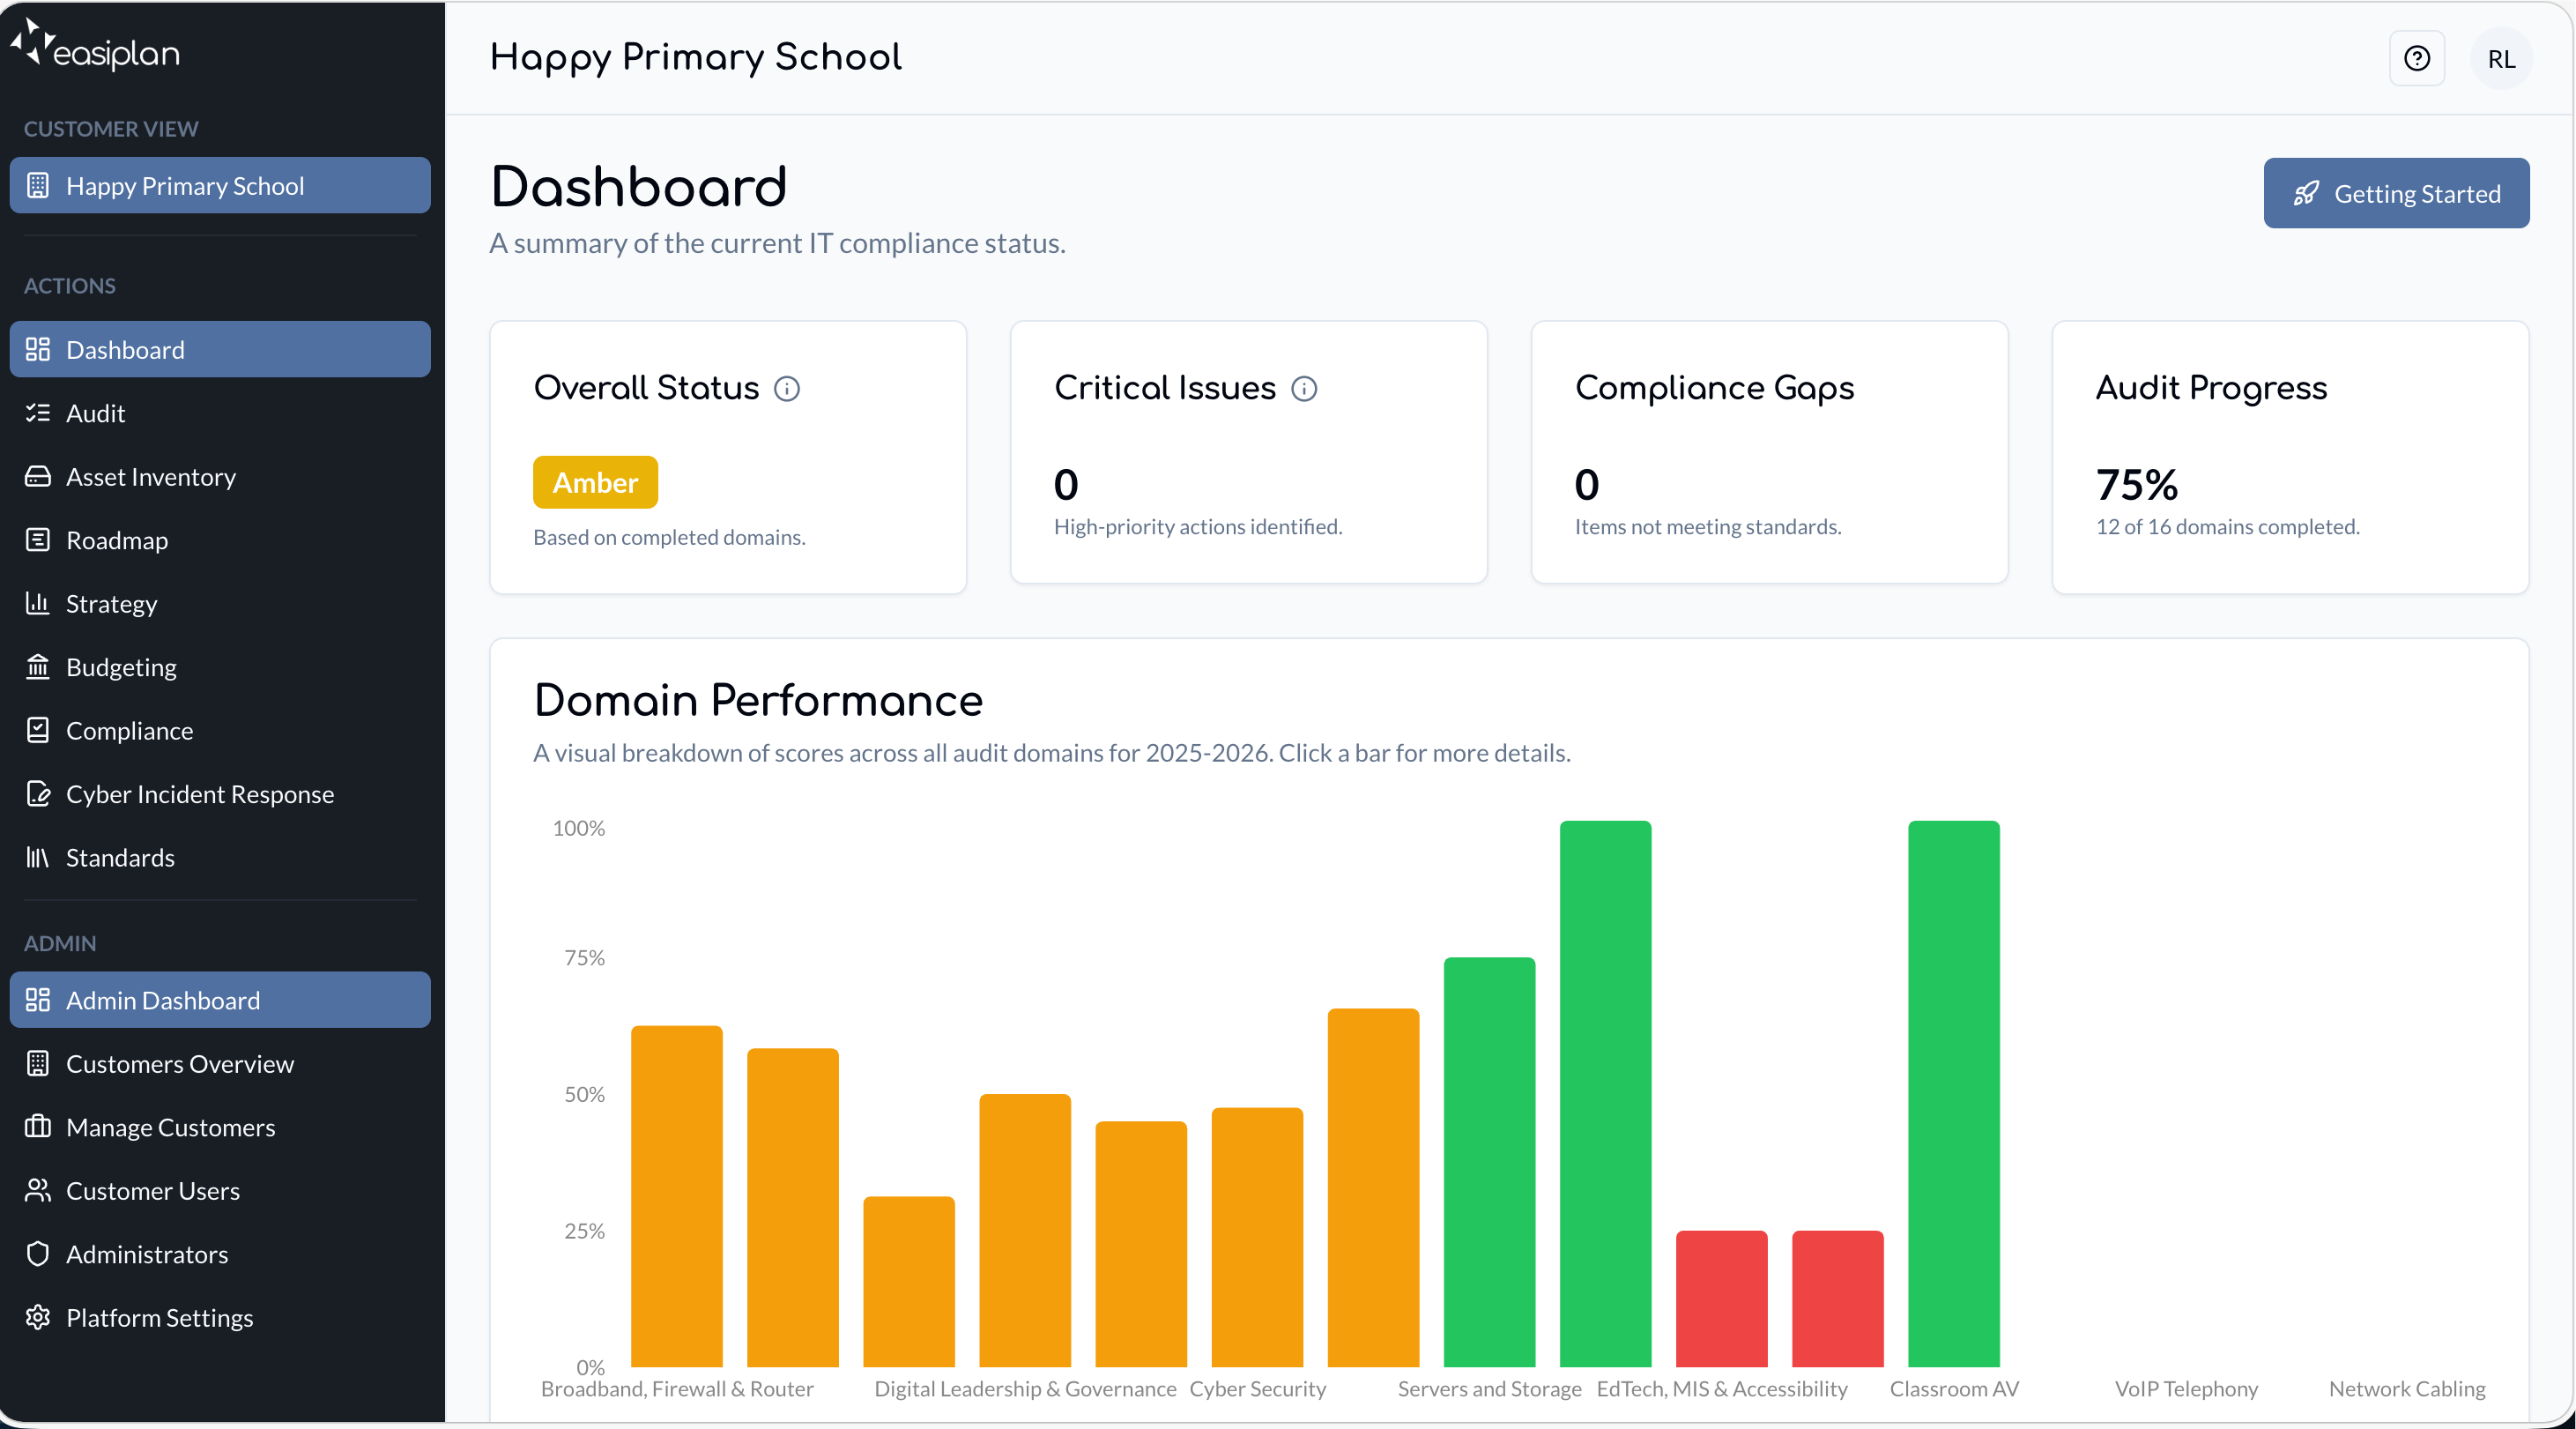Click the Critical Issues info icon
The height and width of the screenshot is (1429, 2576).
click(x=1304, y=388)
